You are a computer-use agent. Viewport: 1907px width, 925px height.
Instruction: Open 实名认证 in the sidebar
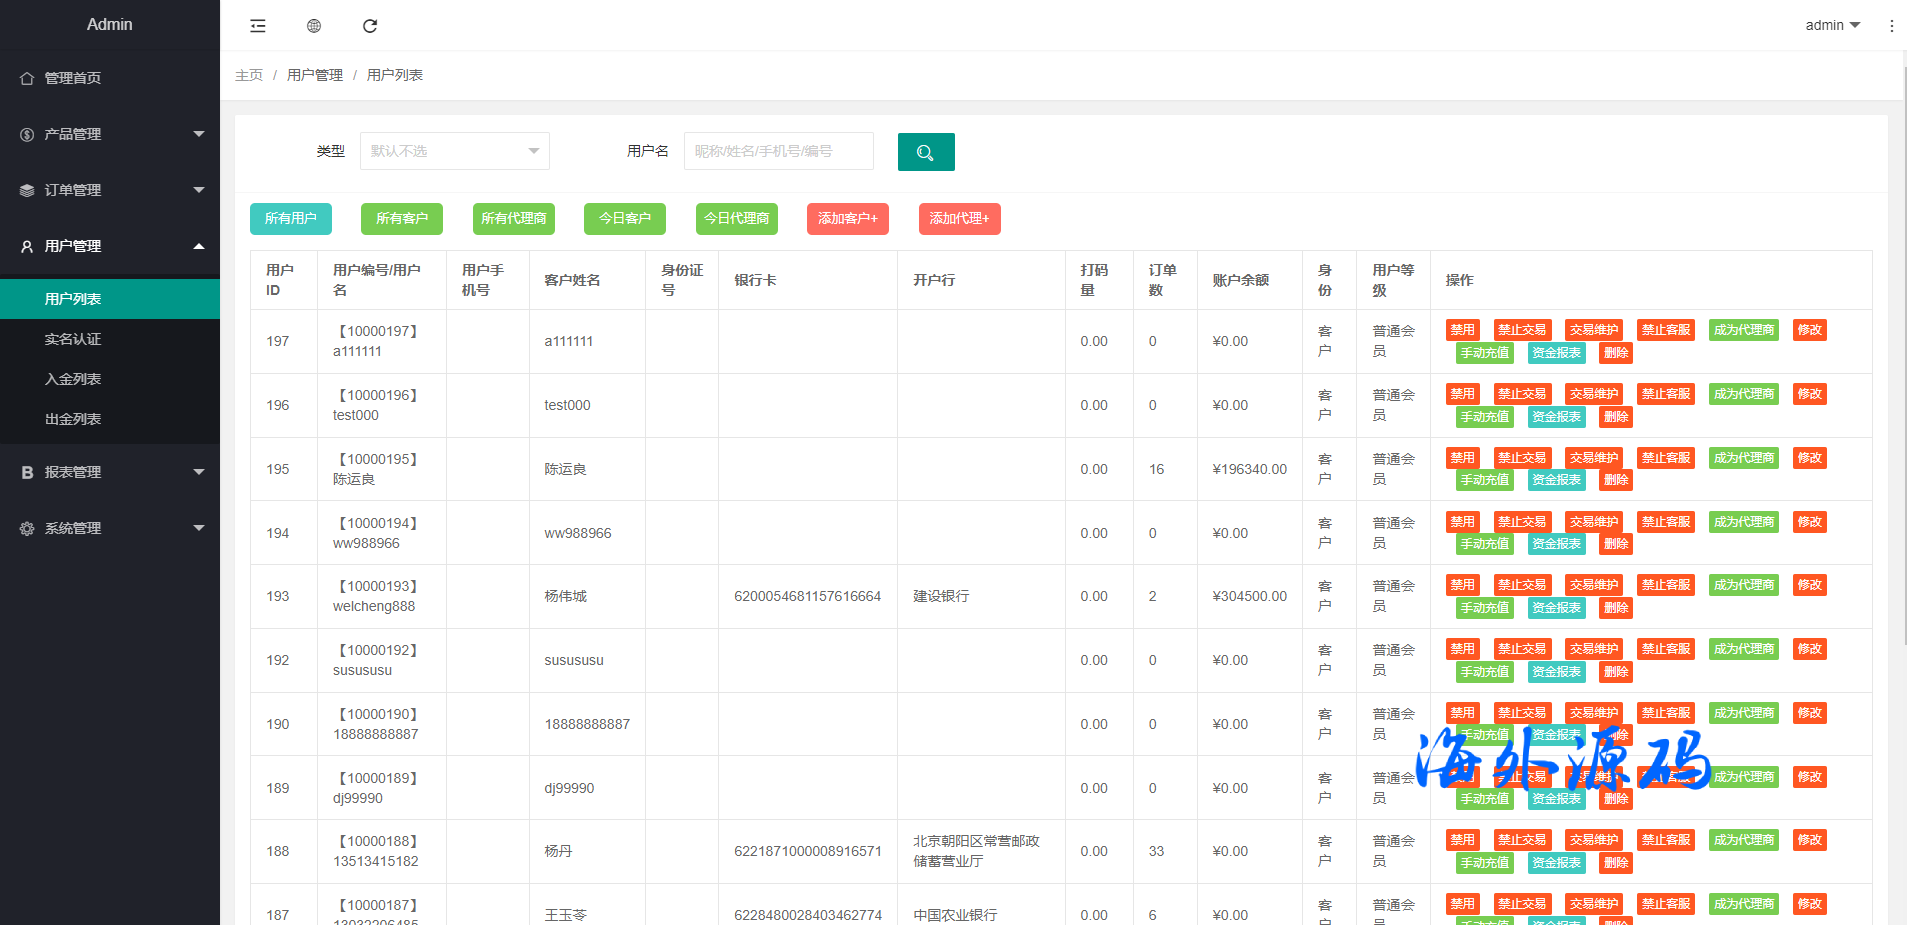[73, 339]
